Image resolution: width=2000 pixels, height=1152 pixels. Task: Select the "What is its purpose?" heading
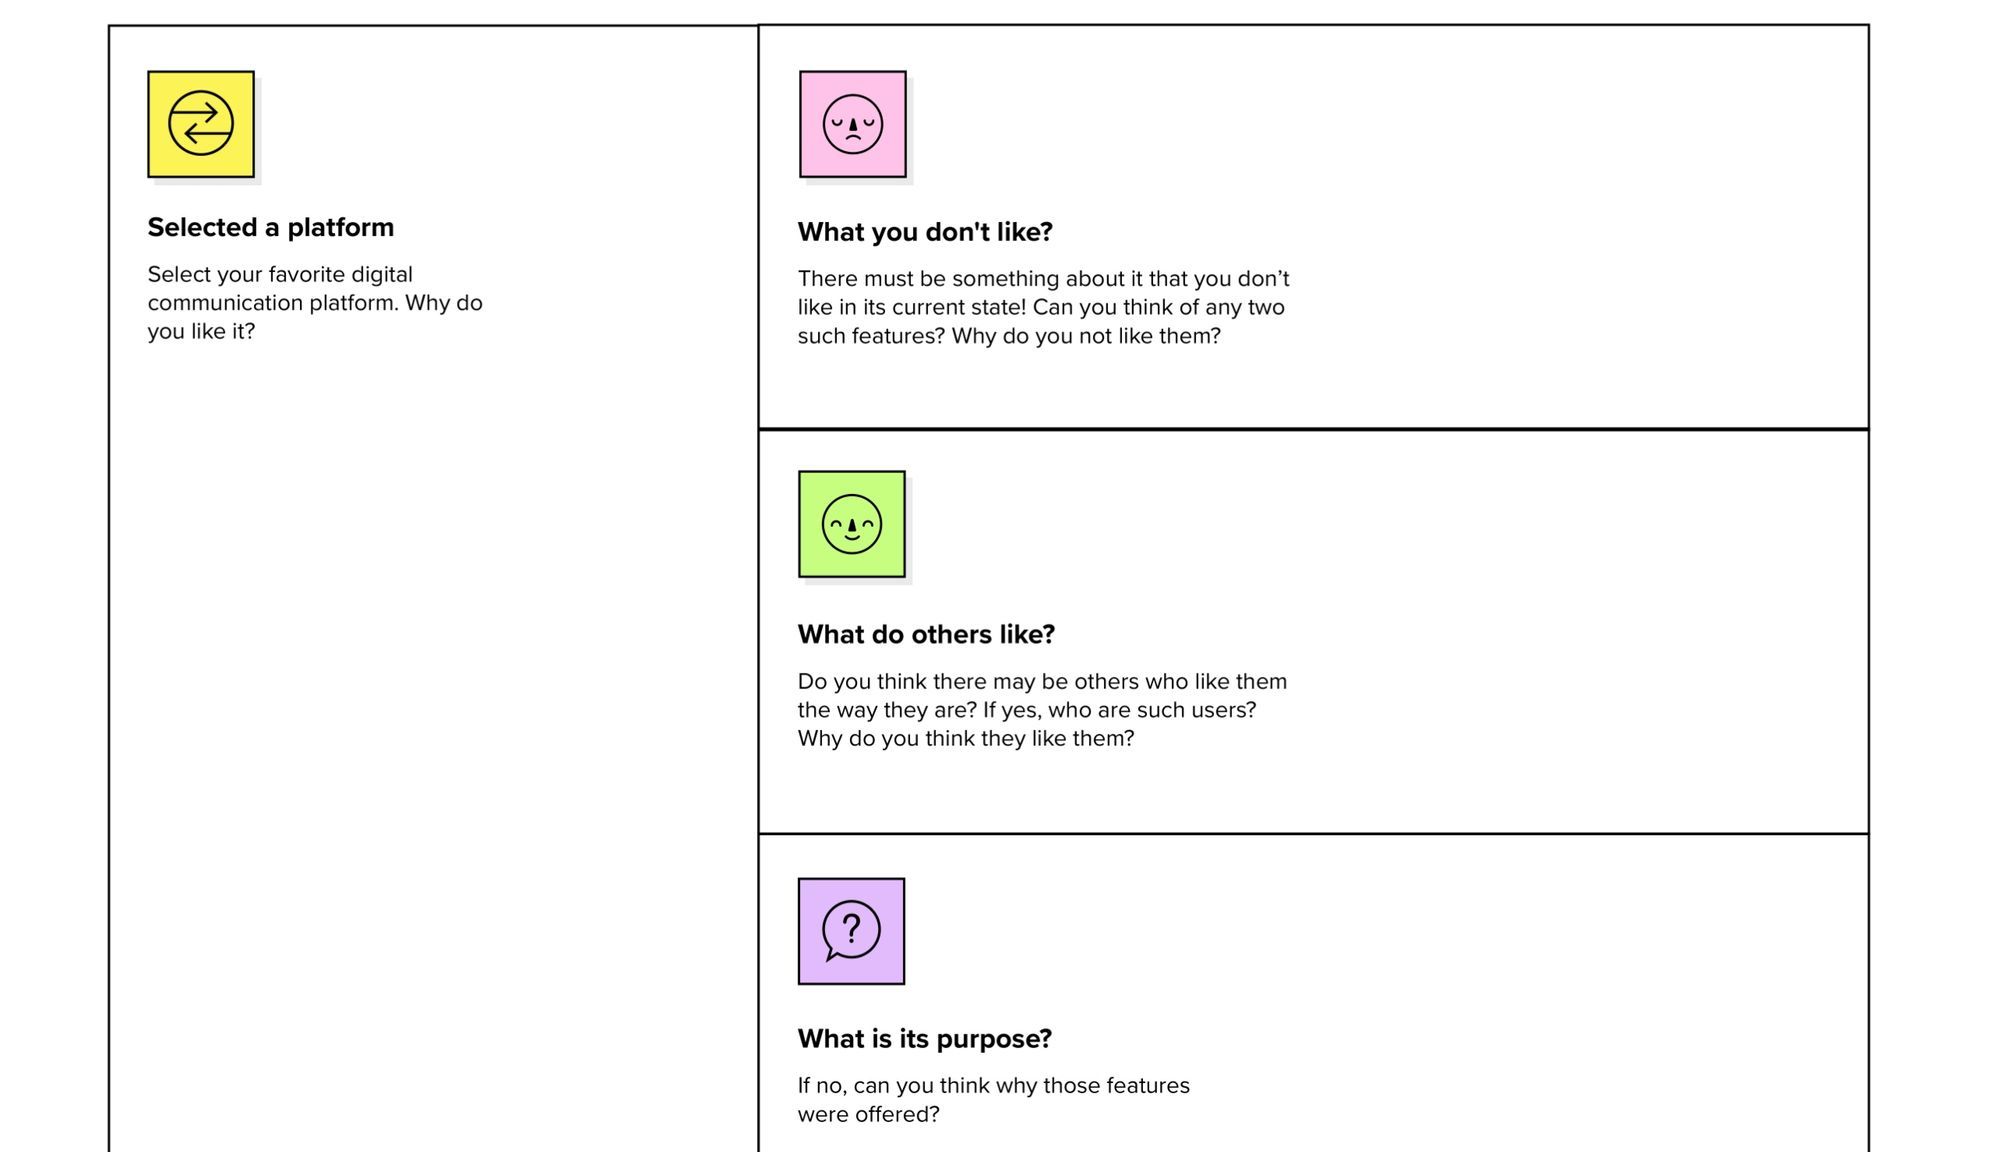[x=925, y=1039]
